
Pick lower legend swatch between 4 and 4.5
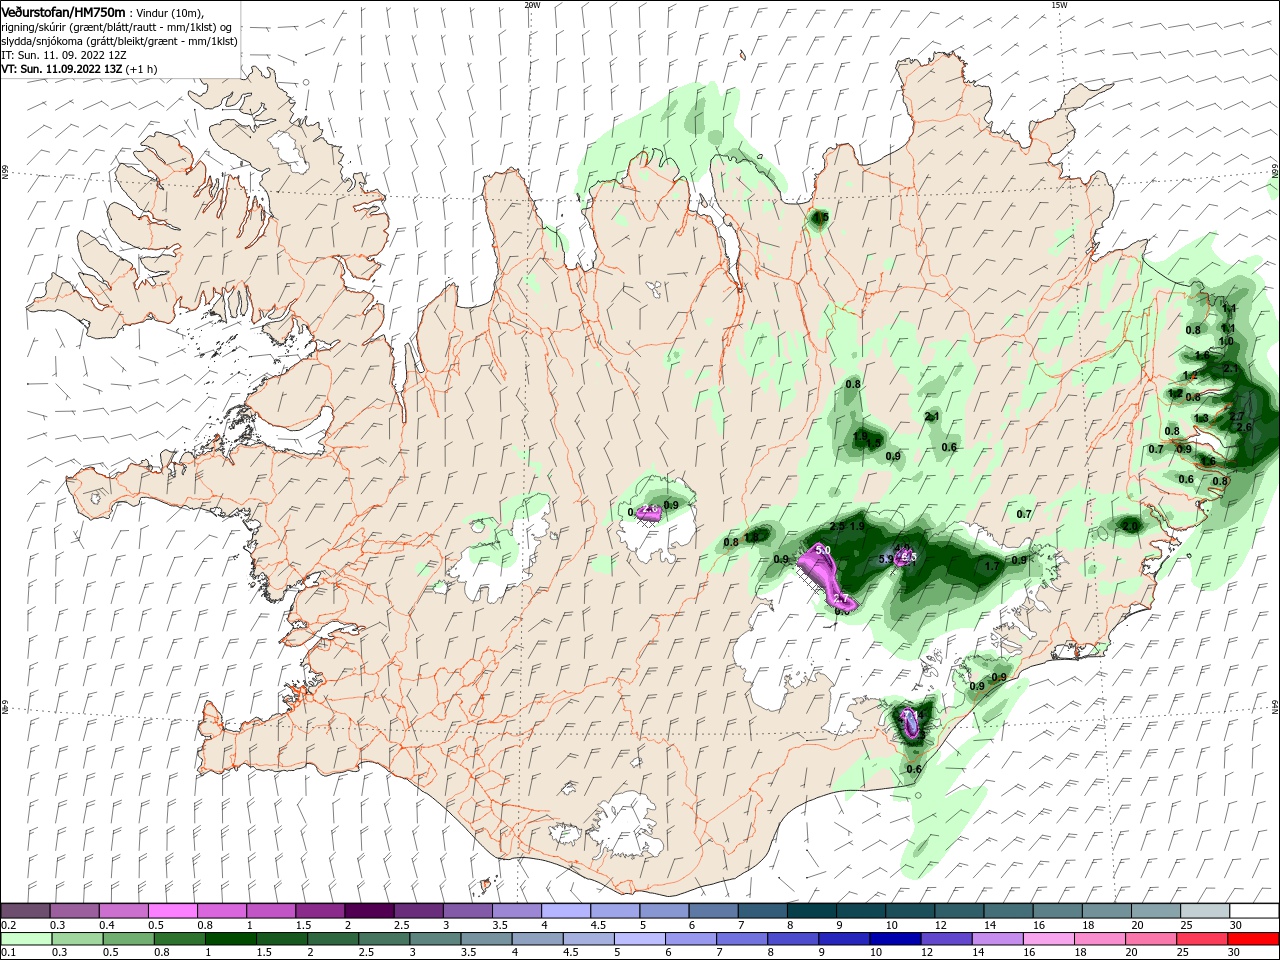[537, 939]
